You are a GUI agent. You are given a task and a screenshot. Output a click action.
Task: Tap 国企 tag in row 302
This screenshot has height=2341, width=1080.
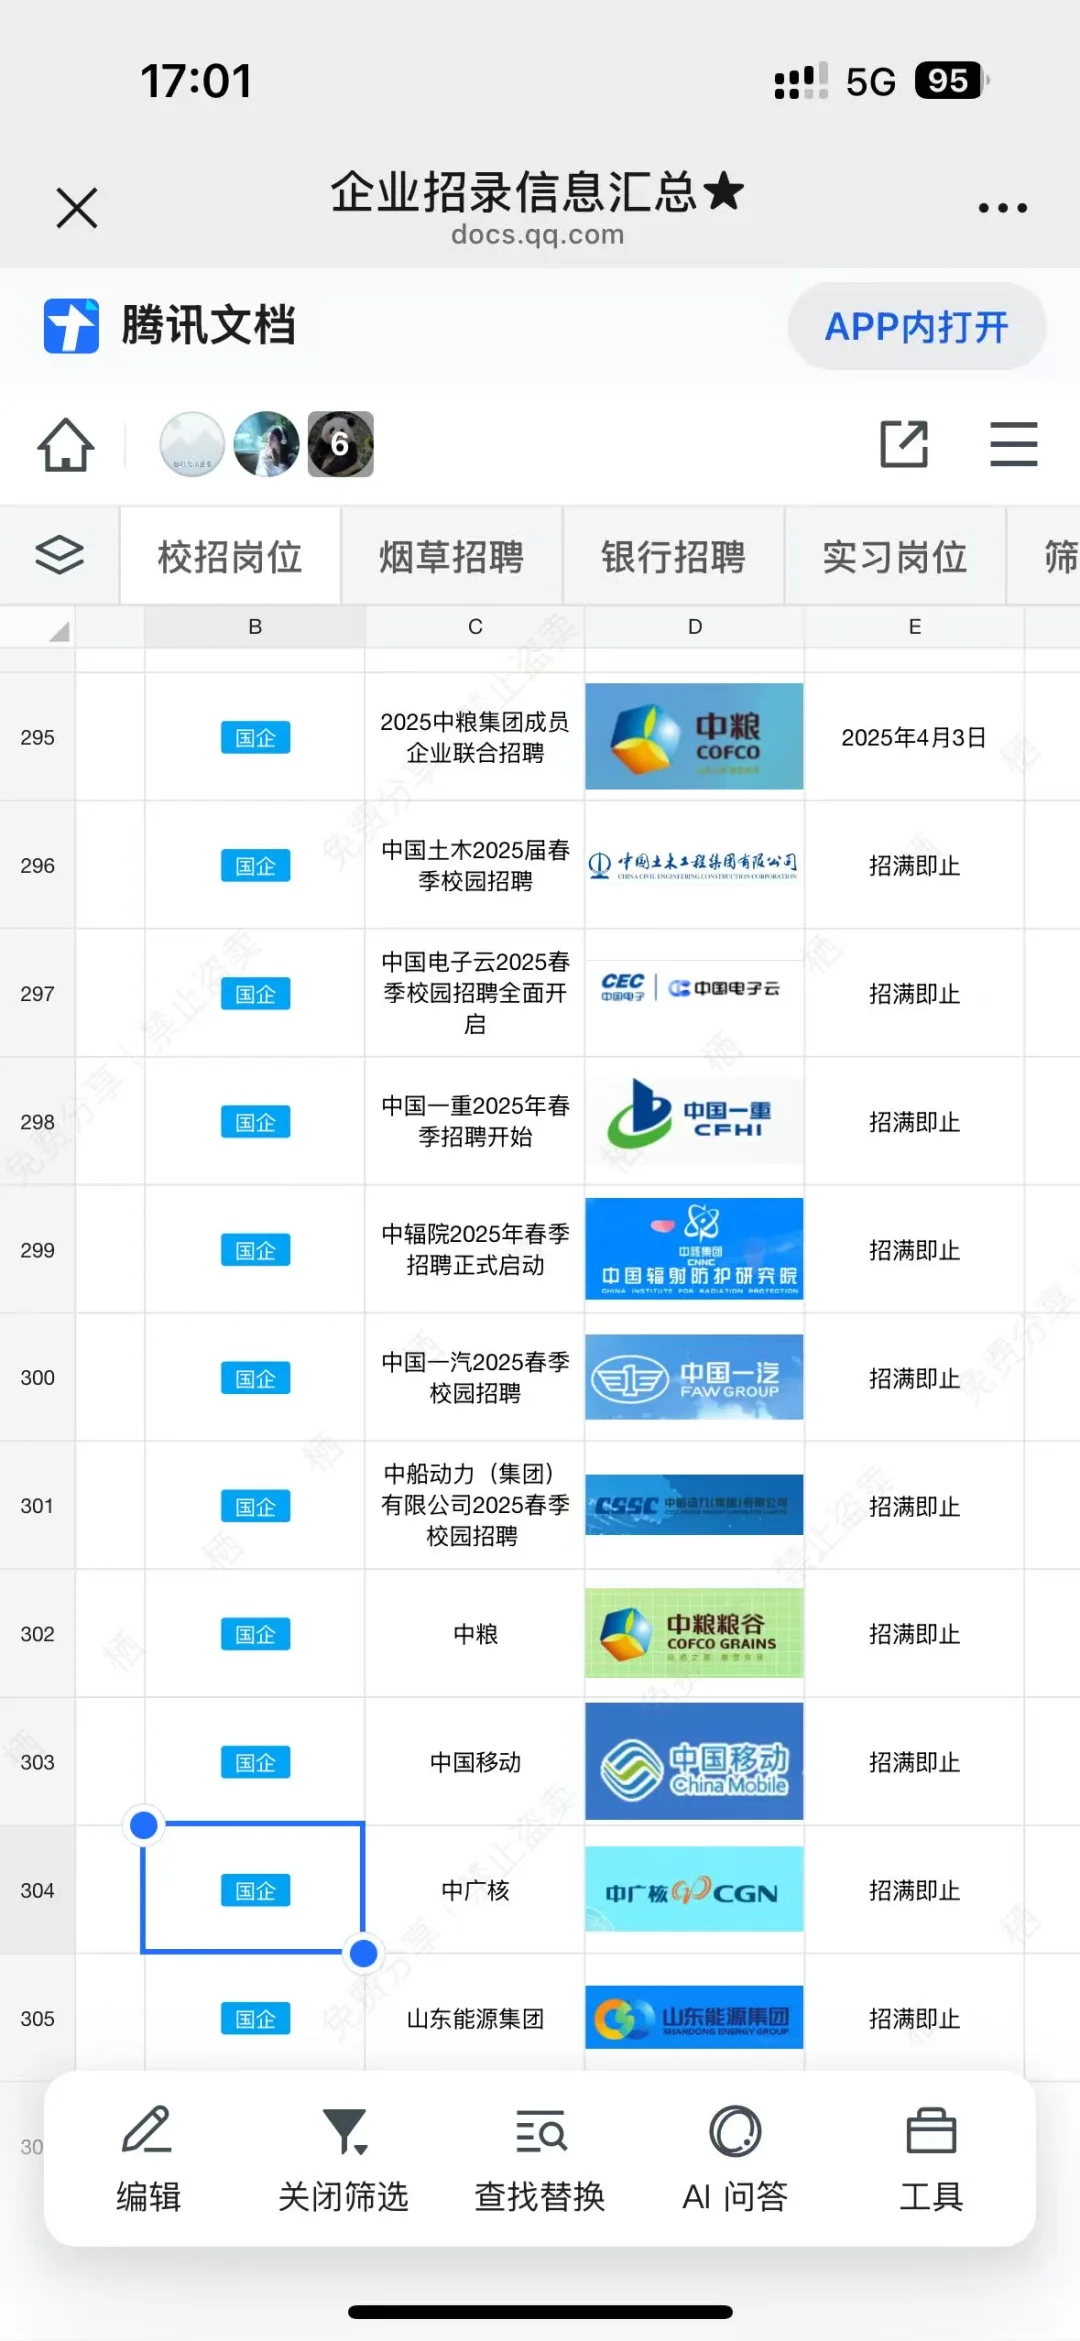255,1634
